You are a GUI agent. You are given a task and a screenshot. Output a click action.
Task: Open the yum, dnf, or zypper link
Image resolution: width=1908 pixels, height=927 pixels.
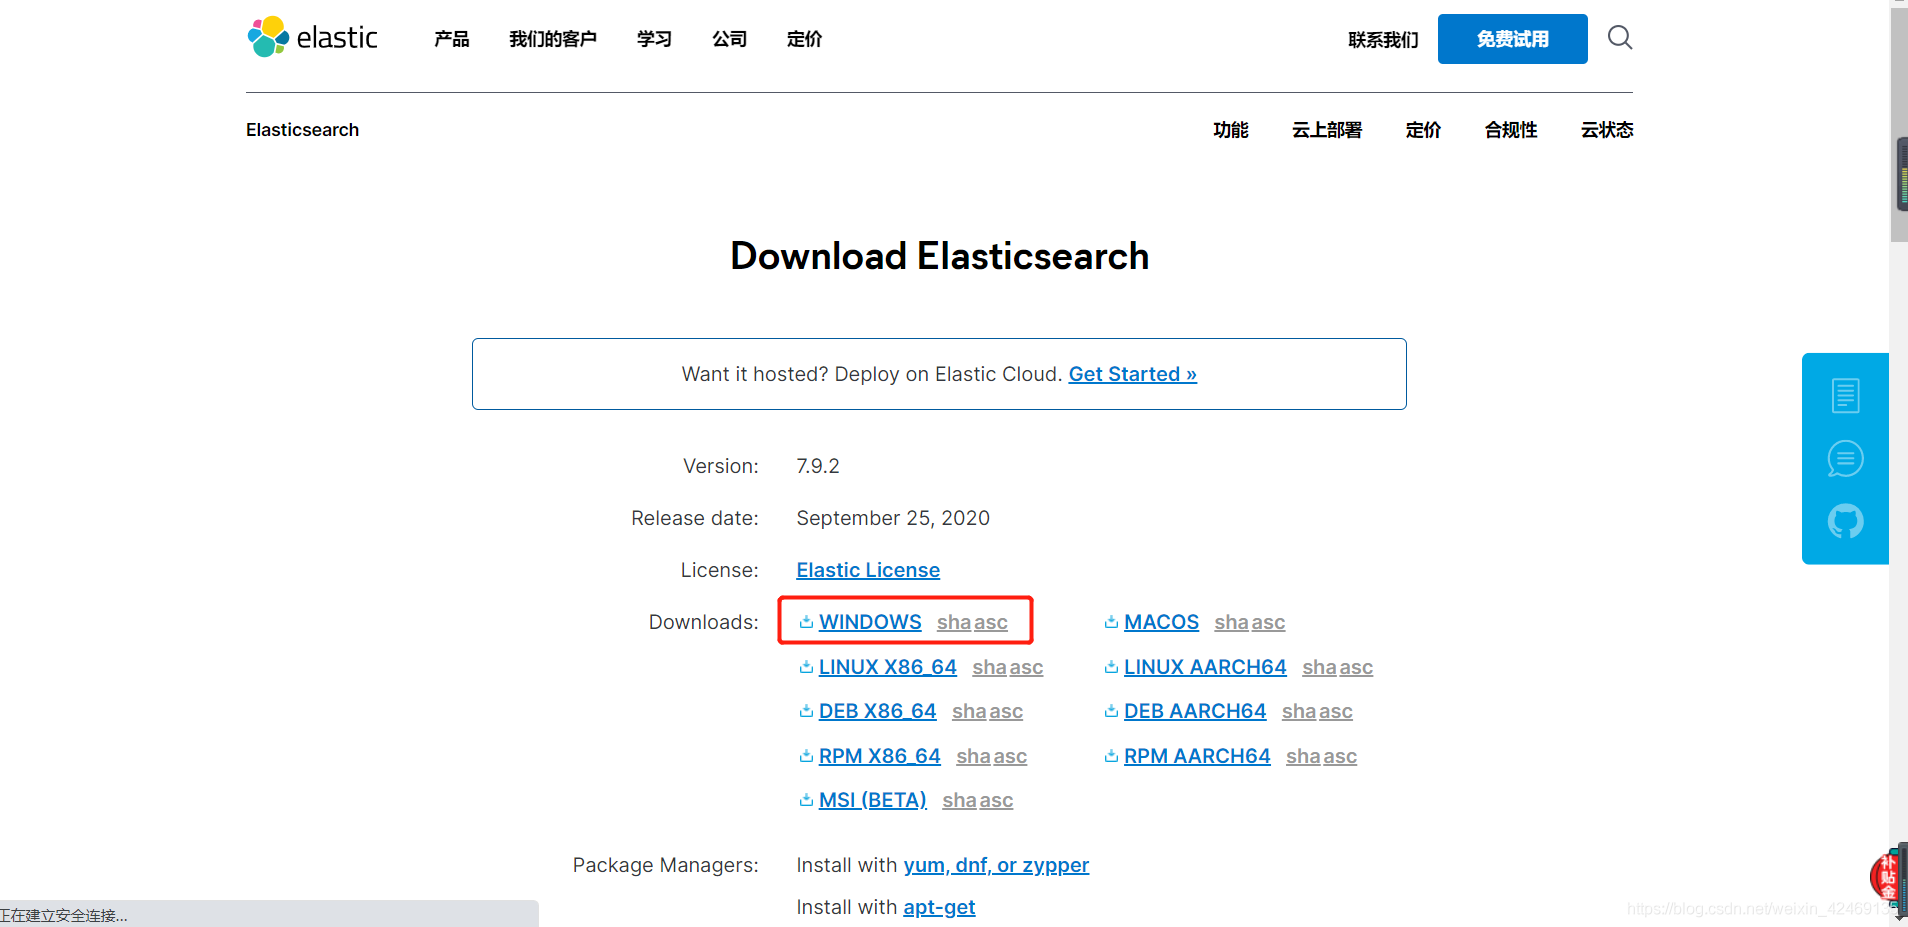click(x=996, y=865)
